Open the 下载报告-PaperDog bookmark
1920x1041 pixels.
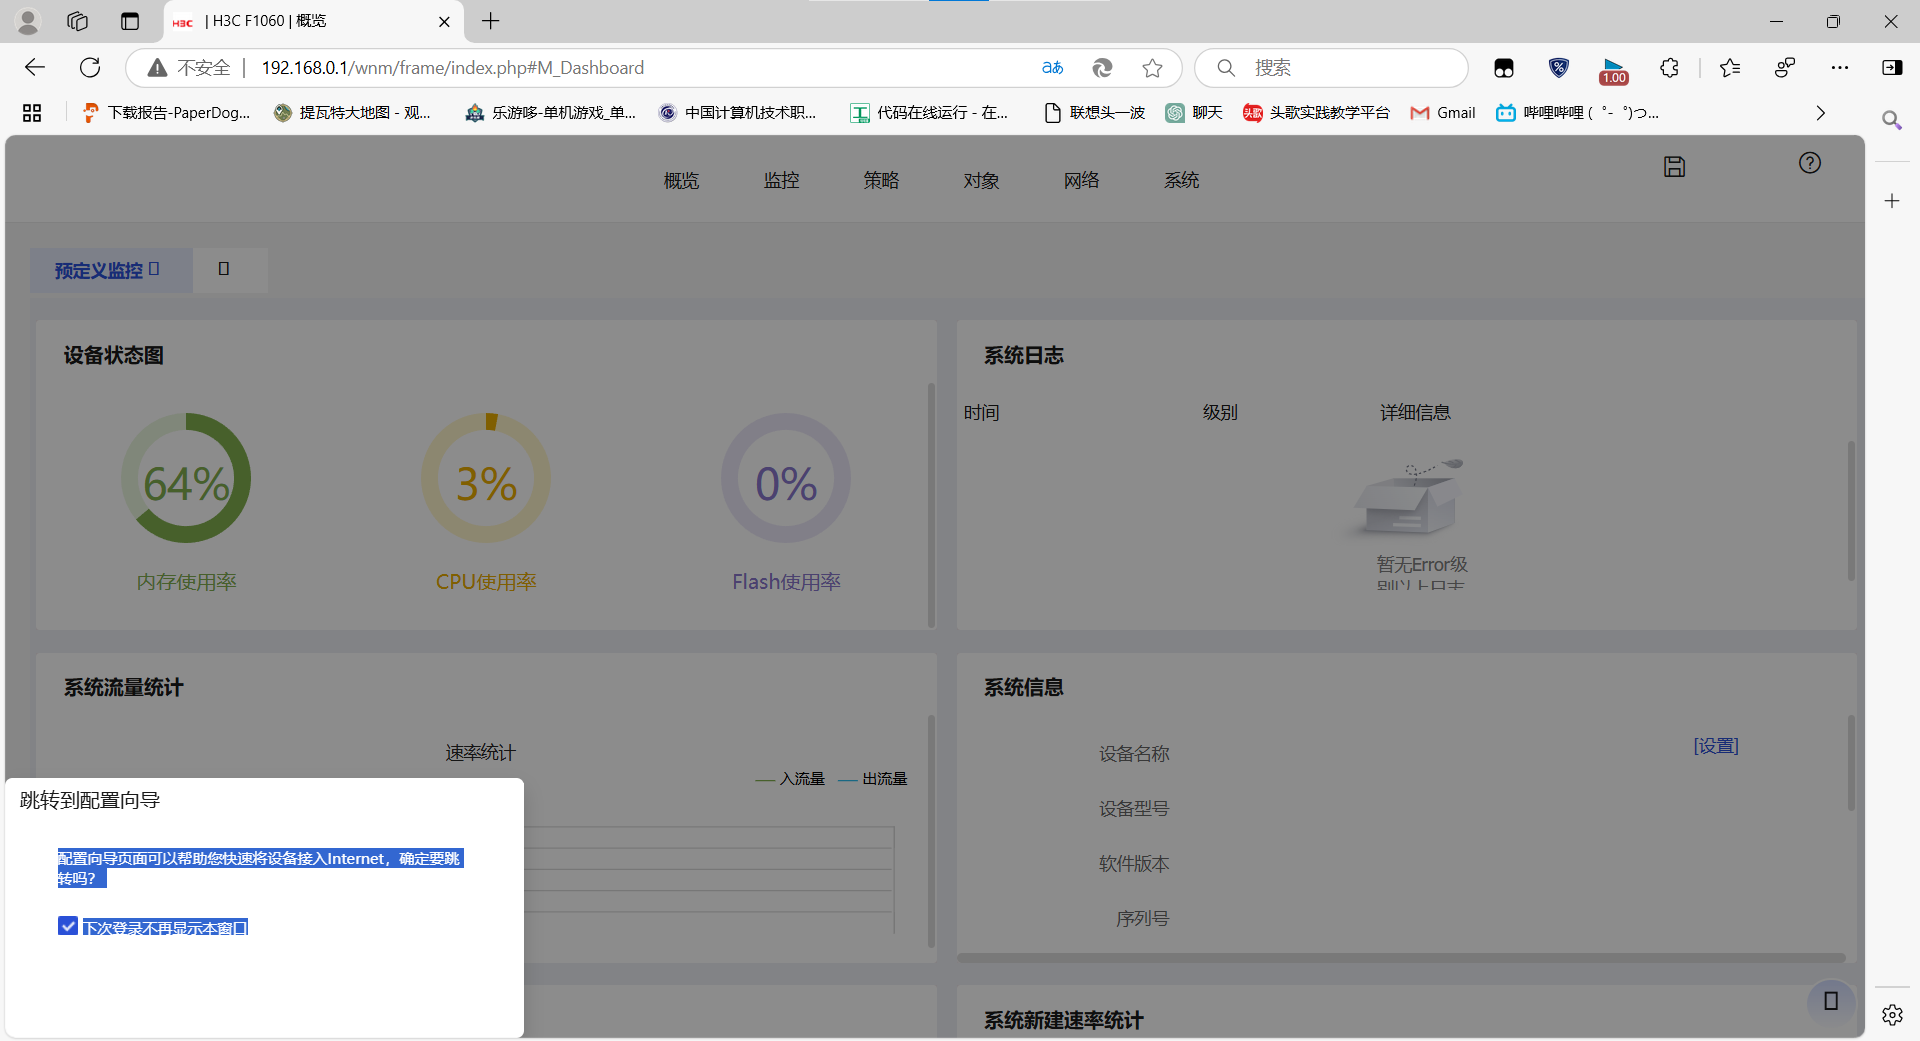click(166, 113)
